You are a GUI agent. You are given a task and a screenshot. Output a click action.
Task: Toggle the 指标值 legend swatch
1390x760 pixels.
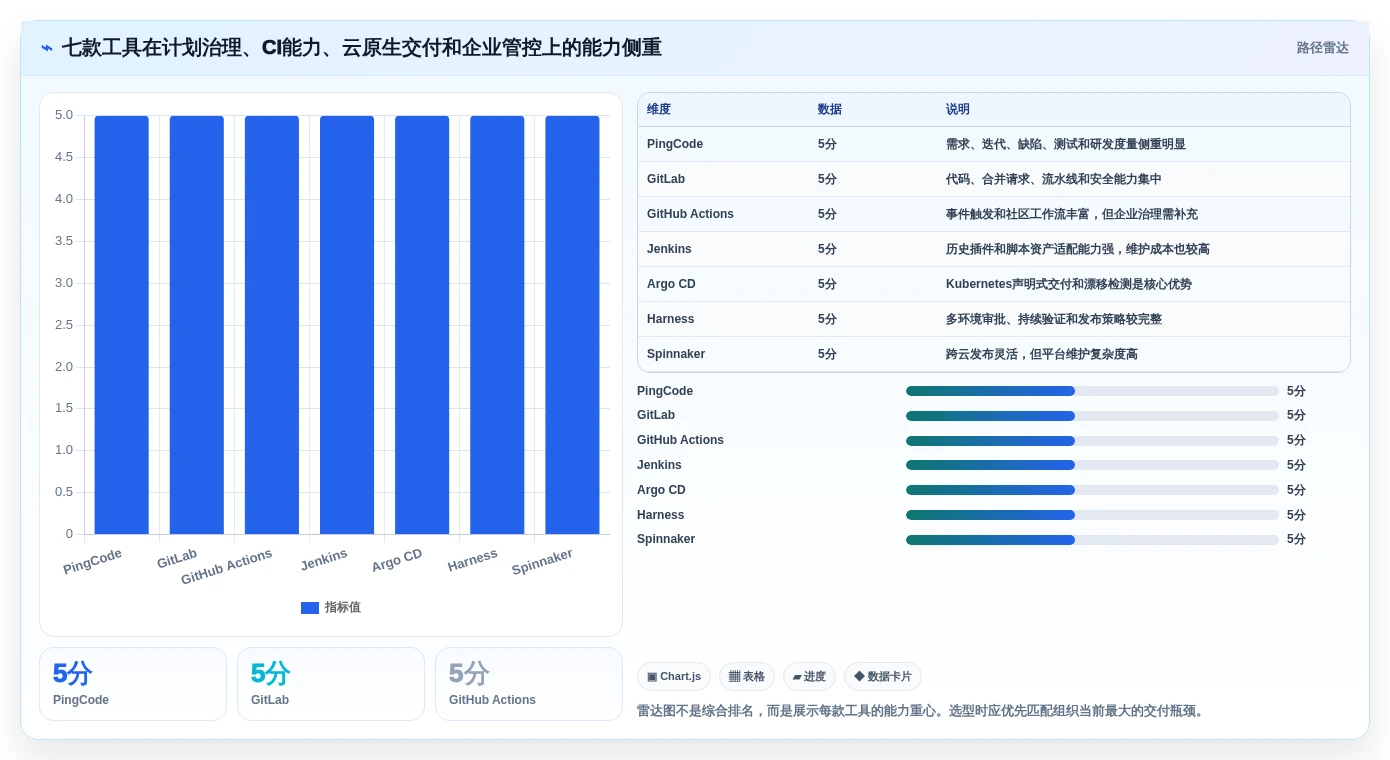pyautogui.click(x=310, y=608)
